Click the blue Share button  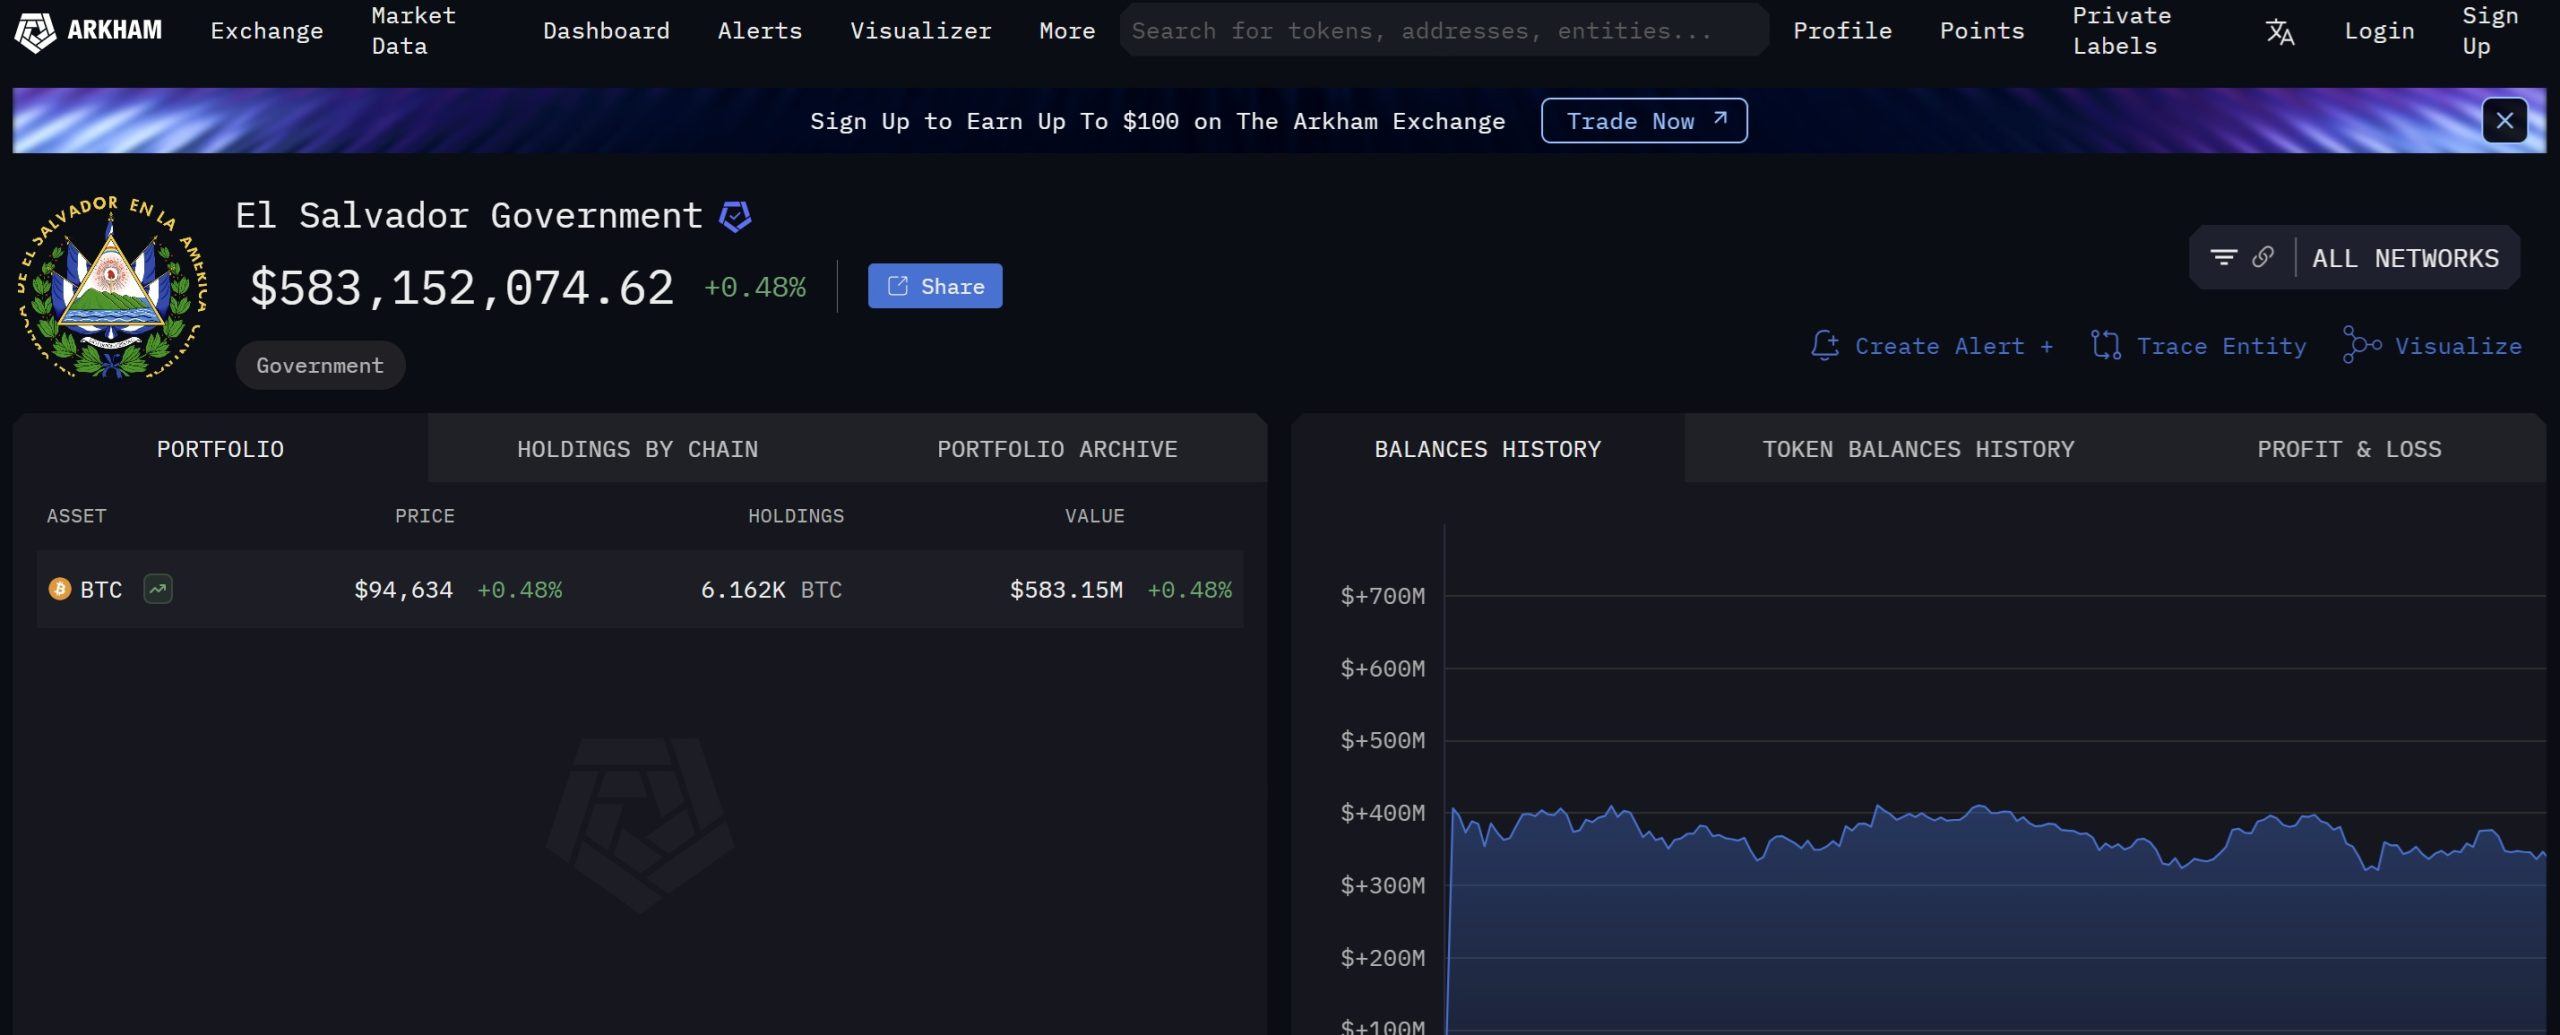[935, 286]
